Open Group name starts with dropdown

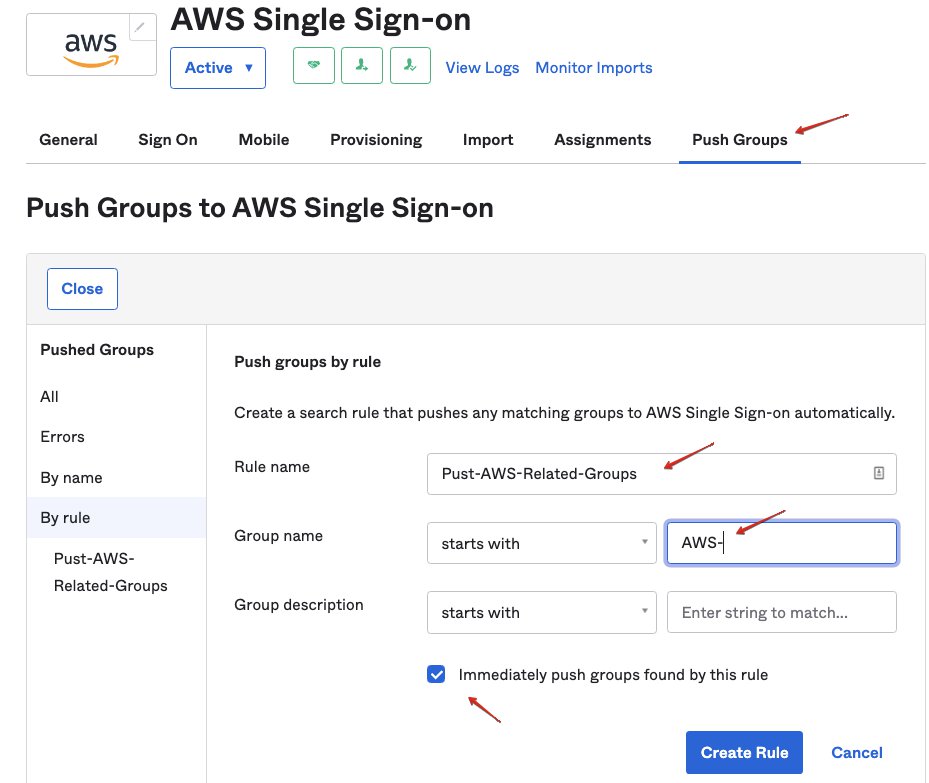click(x=542, y=543)
